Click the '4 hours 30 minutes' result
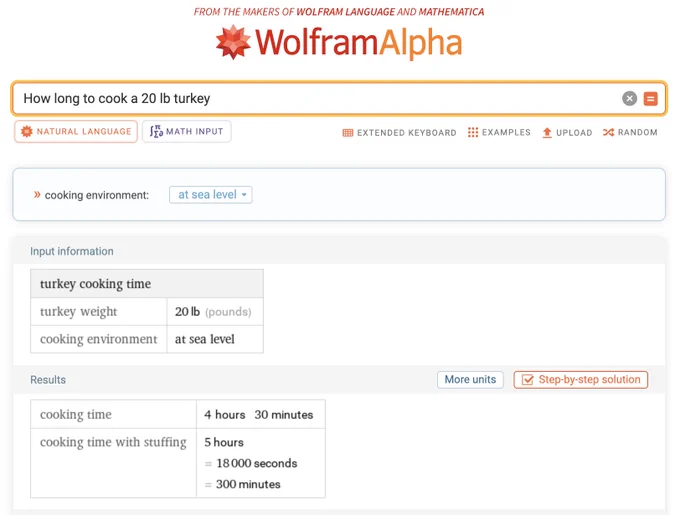The height and width of the screenshot is (515, 680). tap(259, 414)
